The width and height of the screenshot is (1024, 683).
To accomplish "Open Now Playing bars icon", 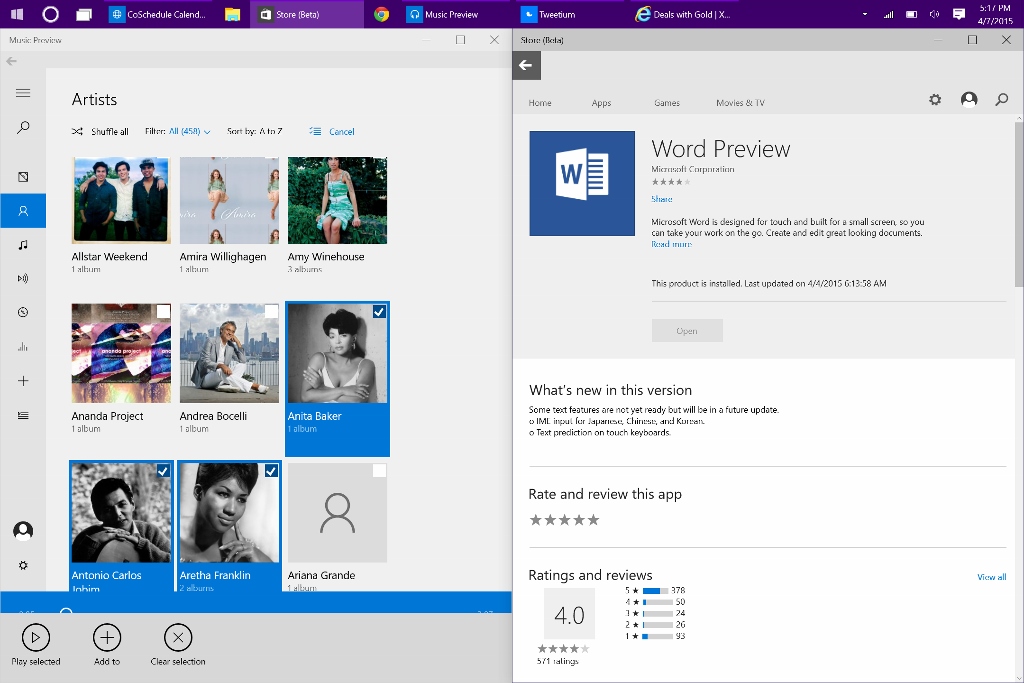I will tap(23, 347).
